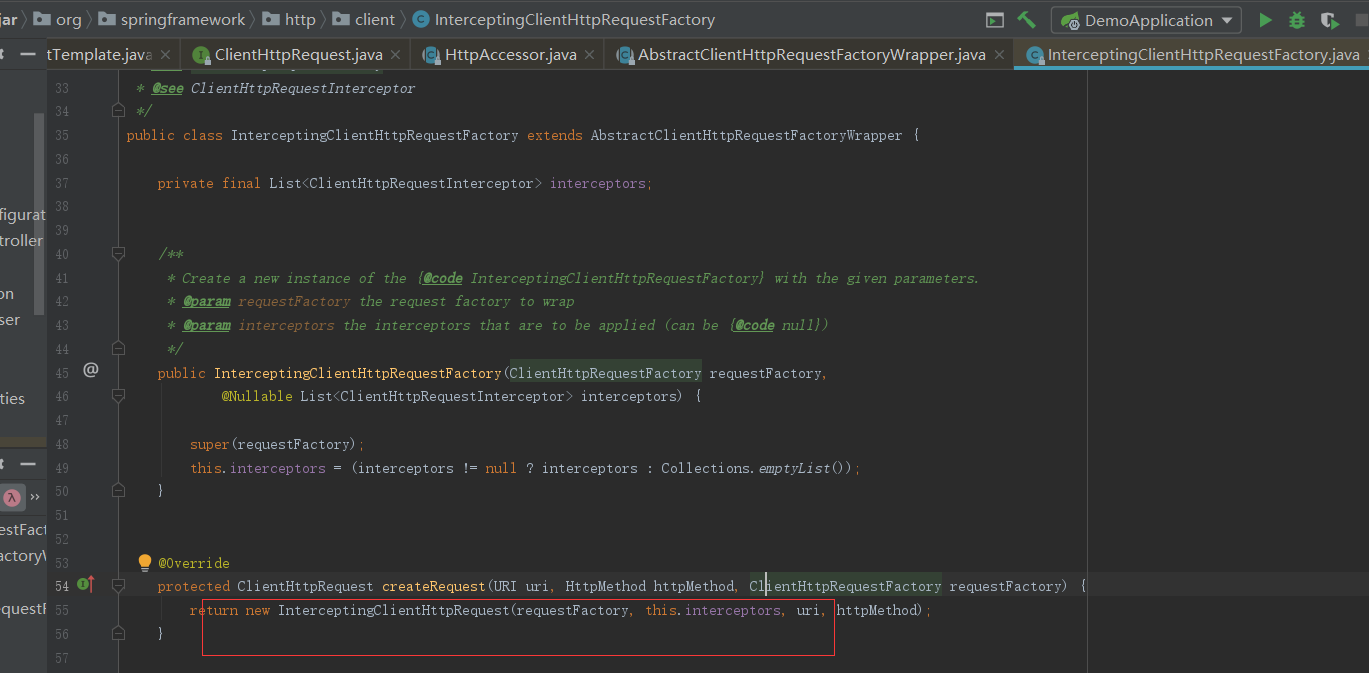Click the yellow intention lightbulb at line 53

145,563
